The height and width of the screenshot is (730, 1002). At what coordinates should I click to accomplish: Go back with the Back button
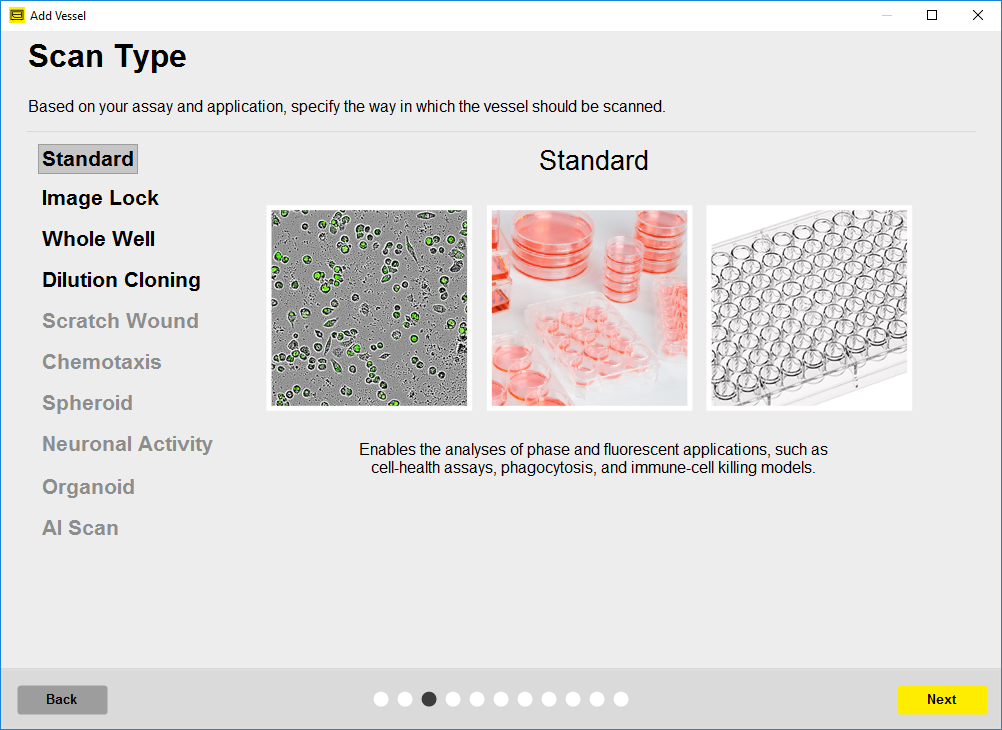coord(62,700)
